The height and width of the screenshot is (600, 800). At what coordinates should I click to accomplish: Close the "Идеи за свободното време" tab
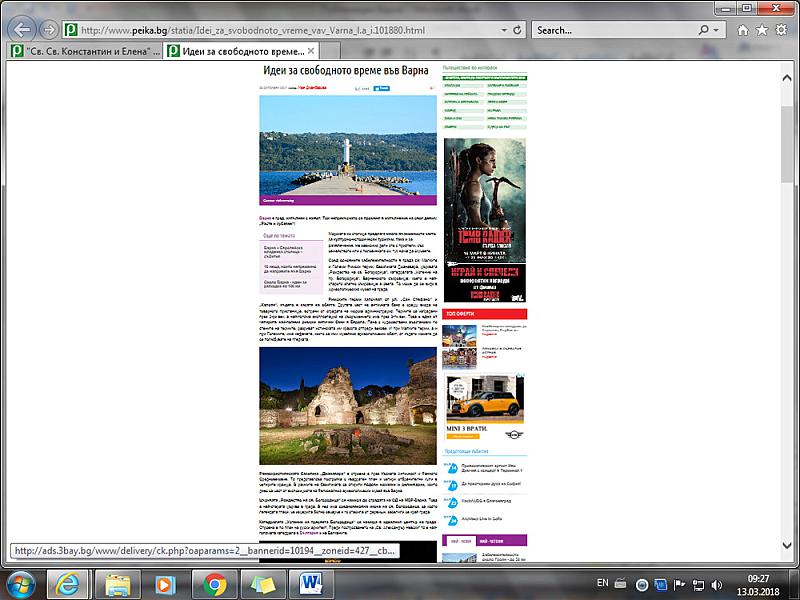(x=311, y=51)
